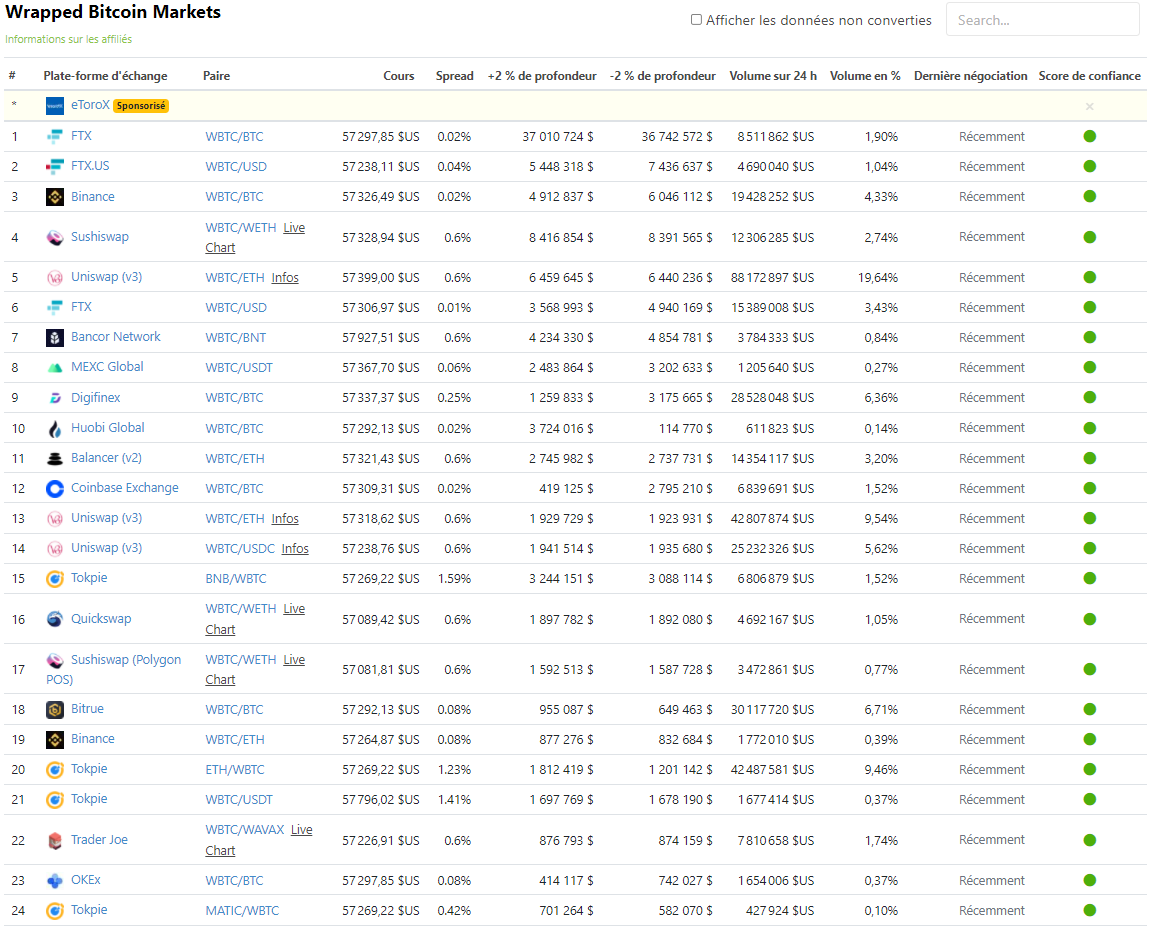Select the eToroX 'Sponsorisé' badge
Image resolution: width=1150 pixels, height=932 pixels.
(x=141, y=106)
